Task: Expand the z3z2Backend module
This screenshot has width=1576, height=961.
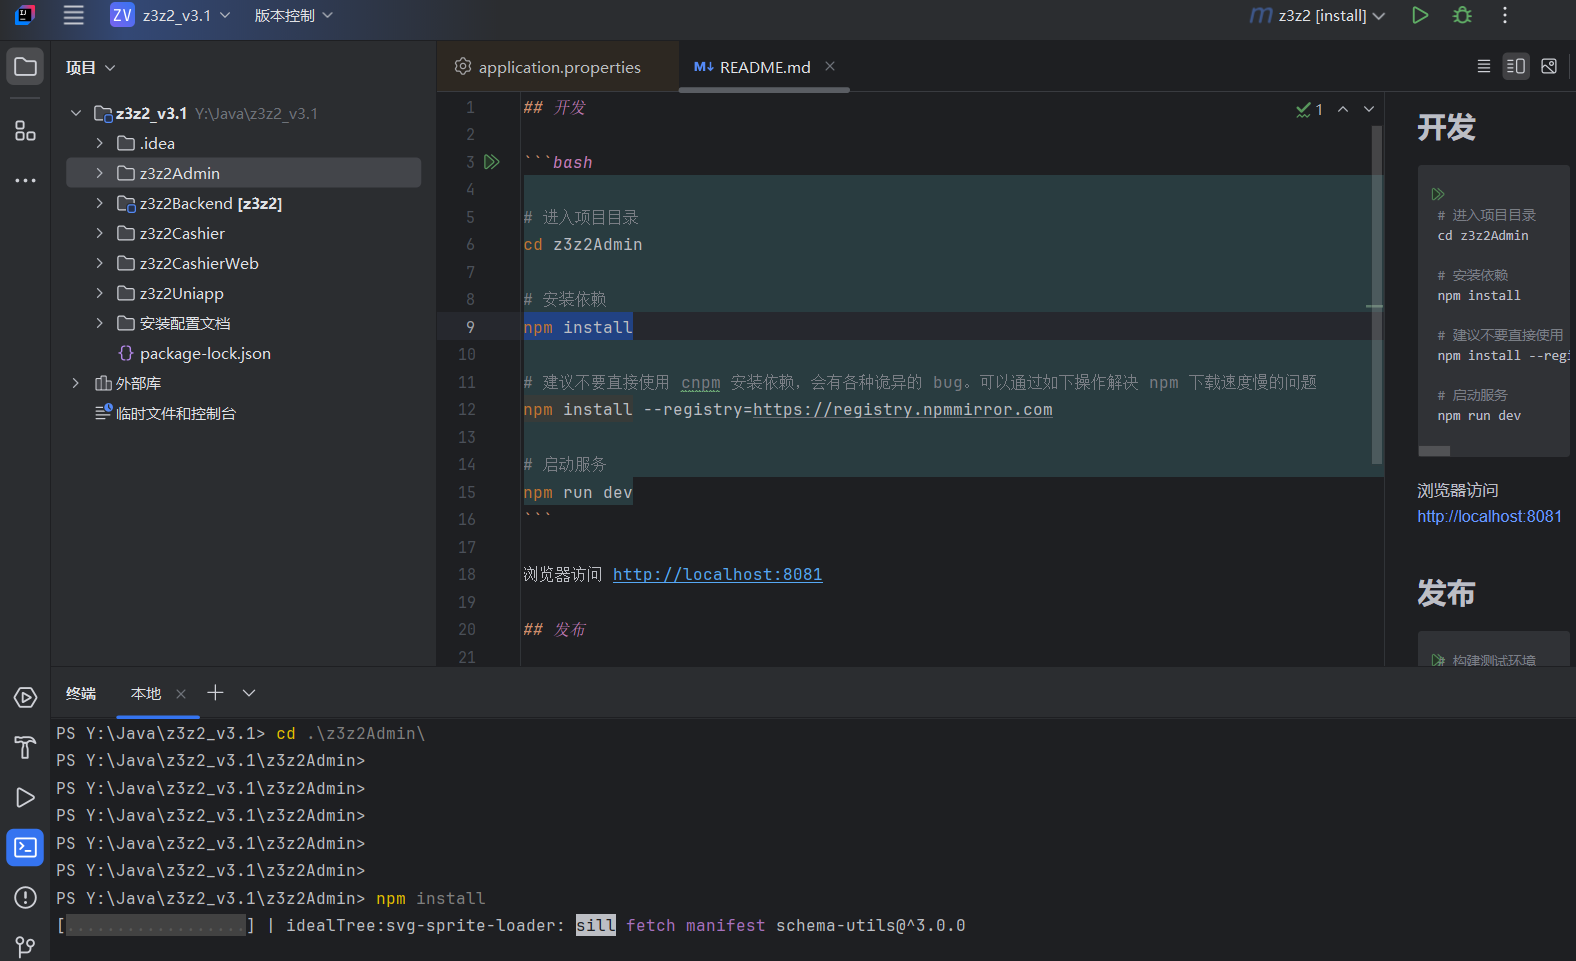Action: 99,203
